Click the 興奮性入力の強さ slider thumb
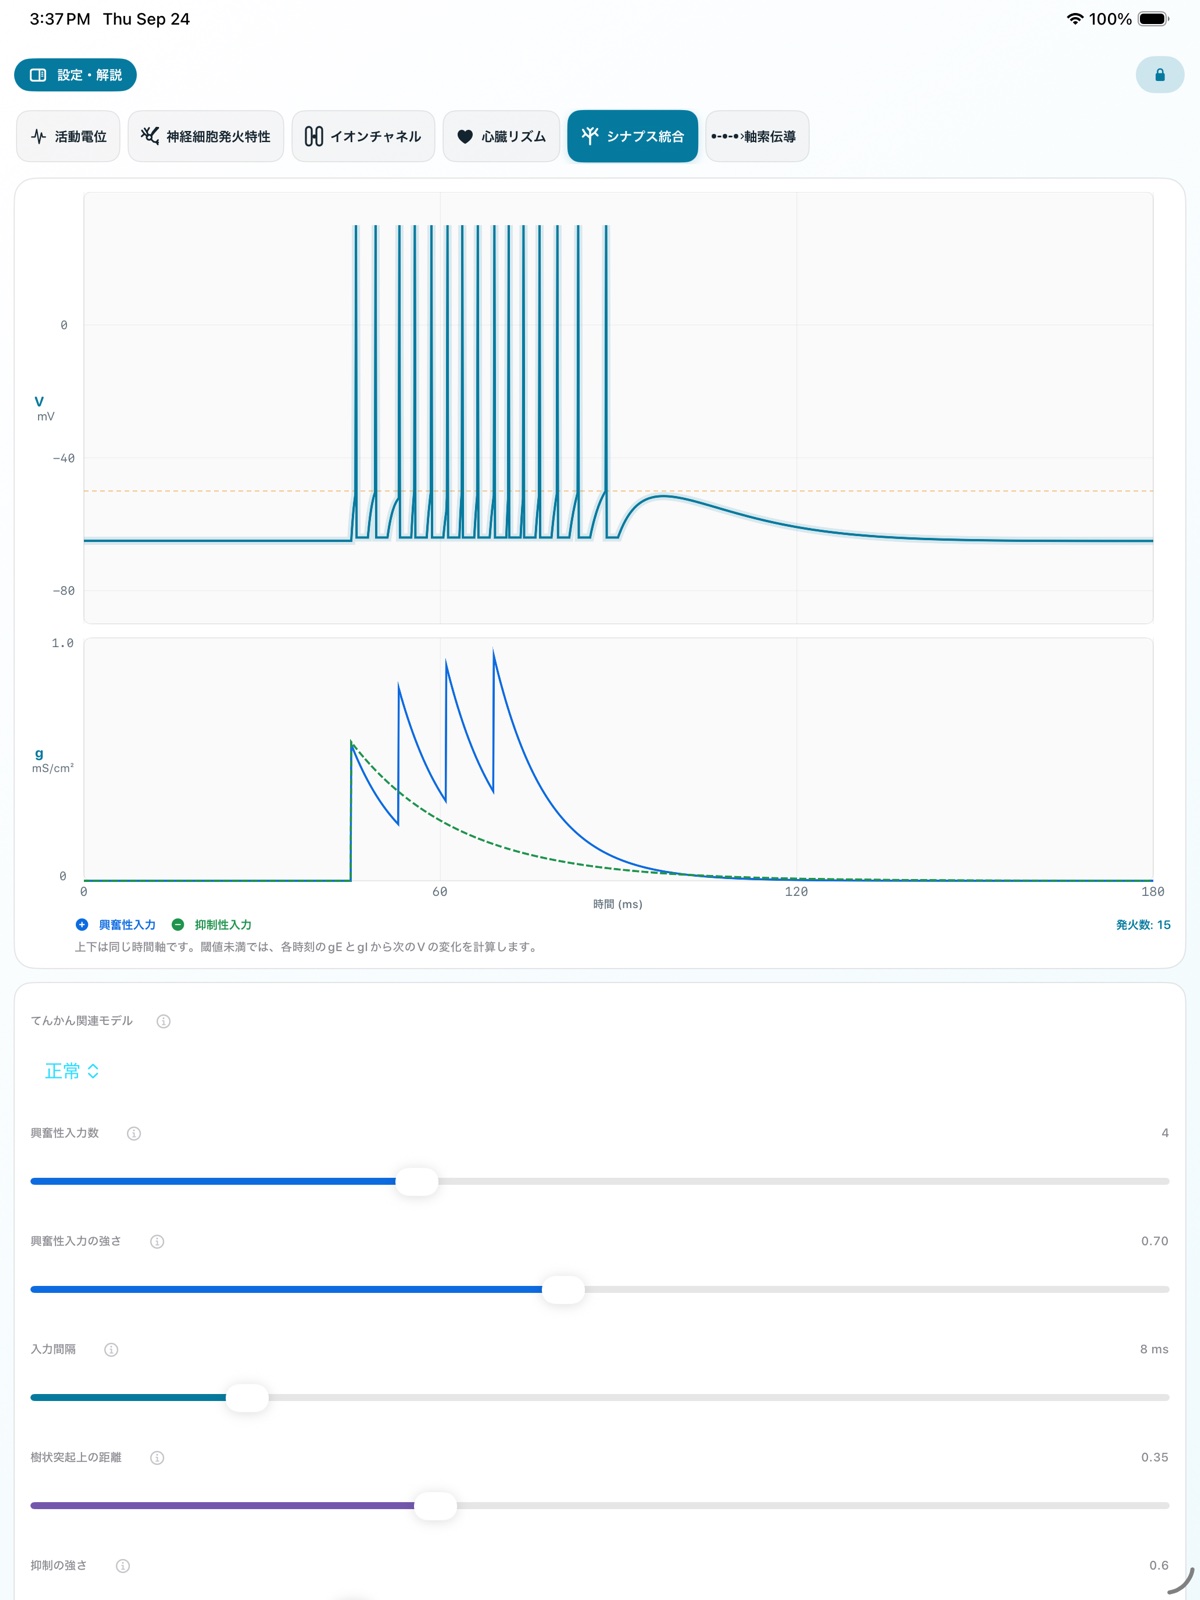Screen dimensions: 1200x1600 pyautogui.click(x=564, y=1289)
